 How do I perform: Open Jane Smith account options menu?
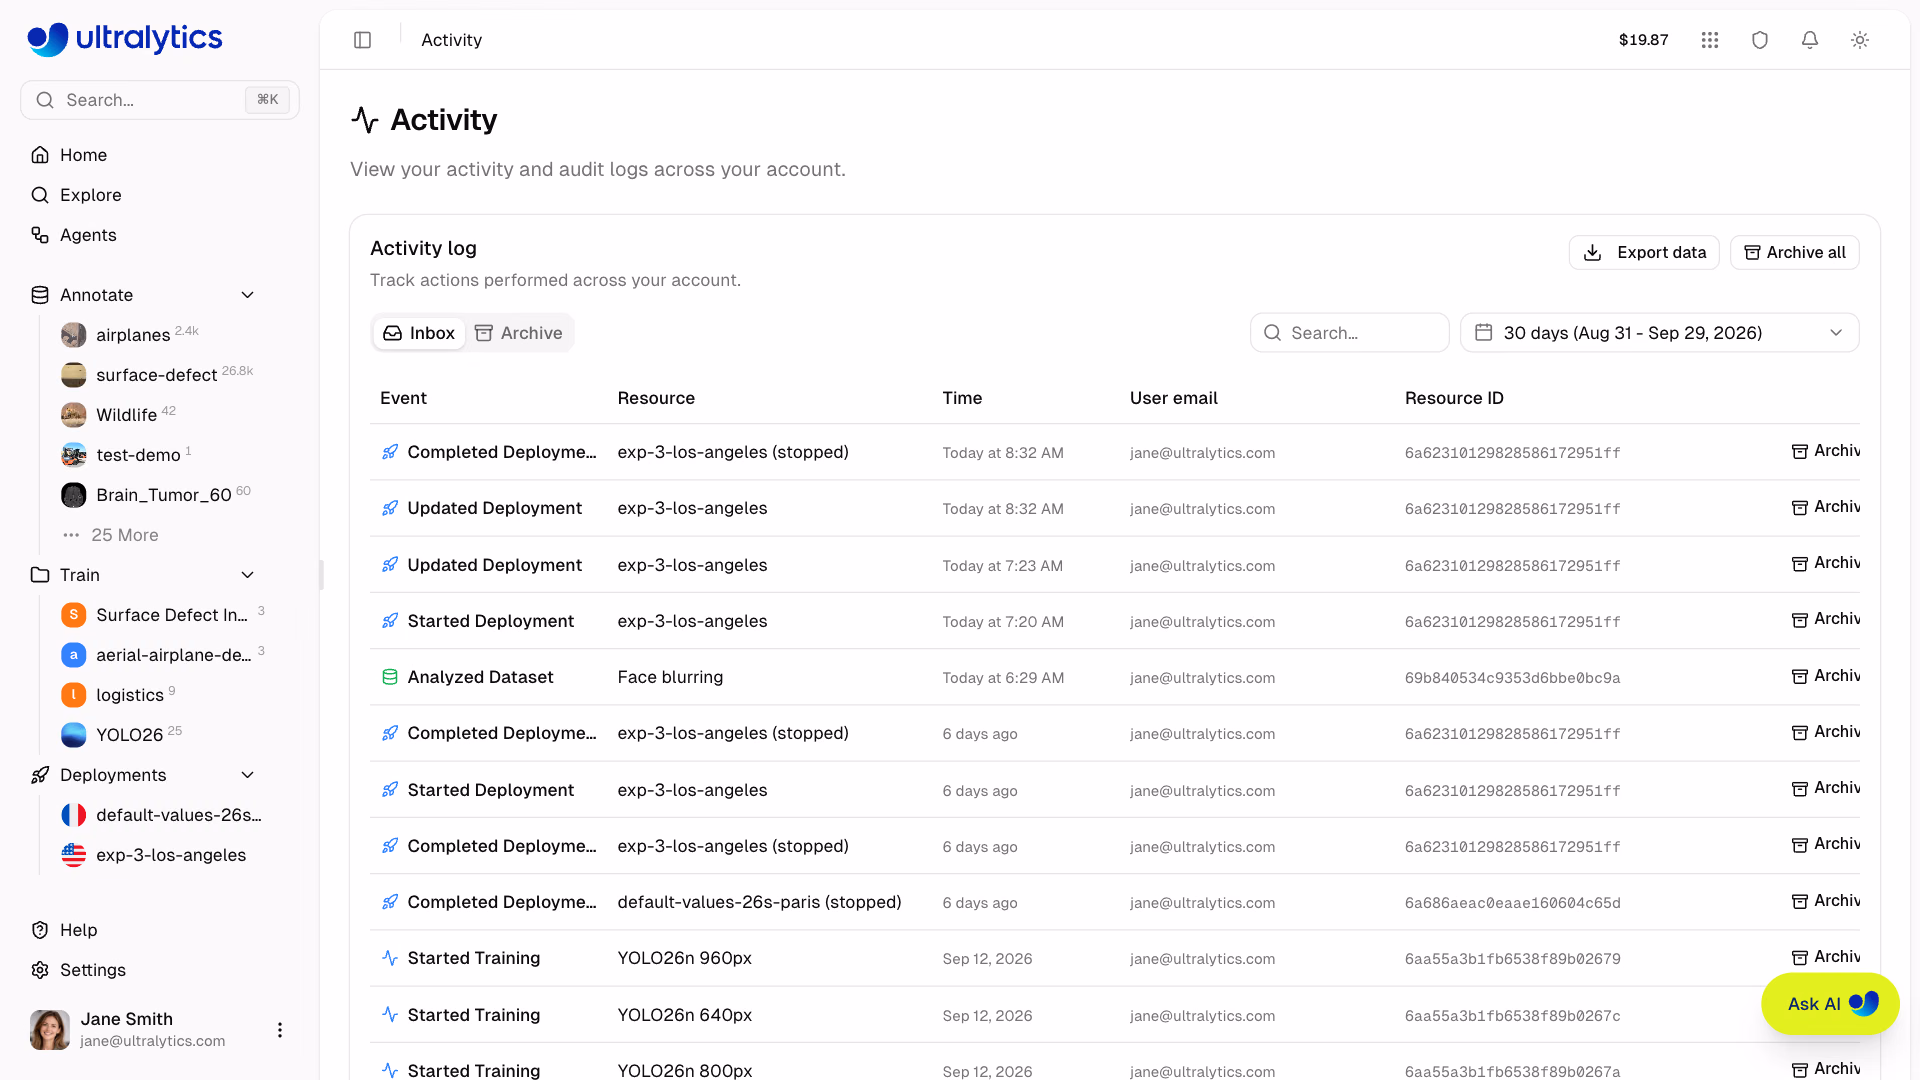[280, 1030]
